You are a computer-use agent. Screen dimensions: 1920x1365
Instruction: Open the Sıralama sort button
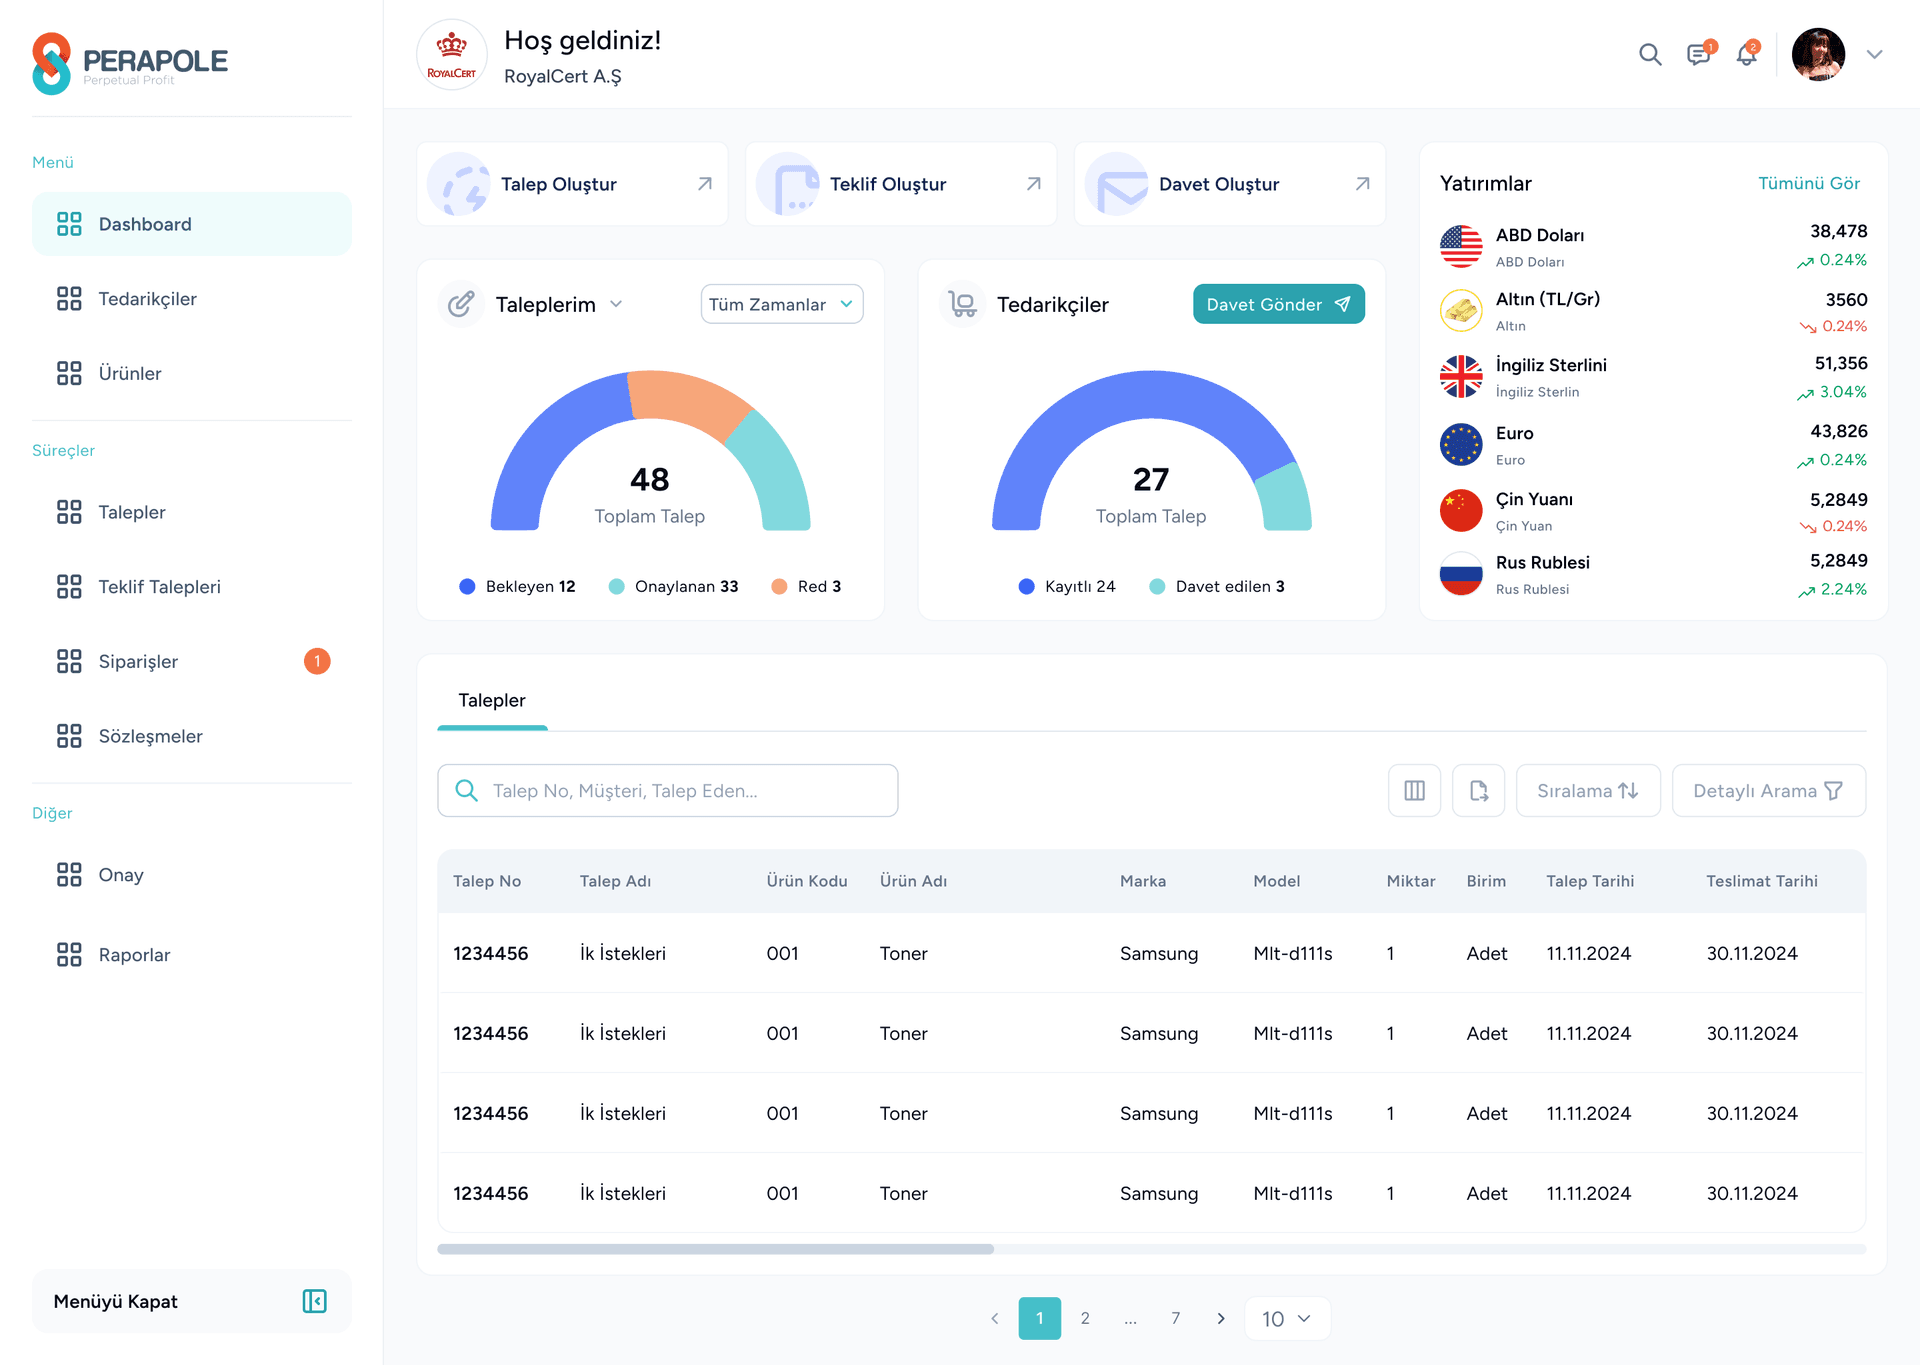coord(1589,791)
